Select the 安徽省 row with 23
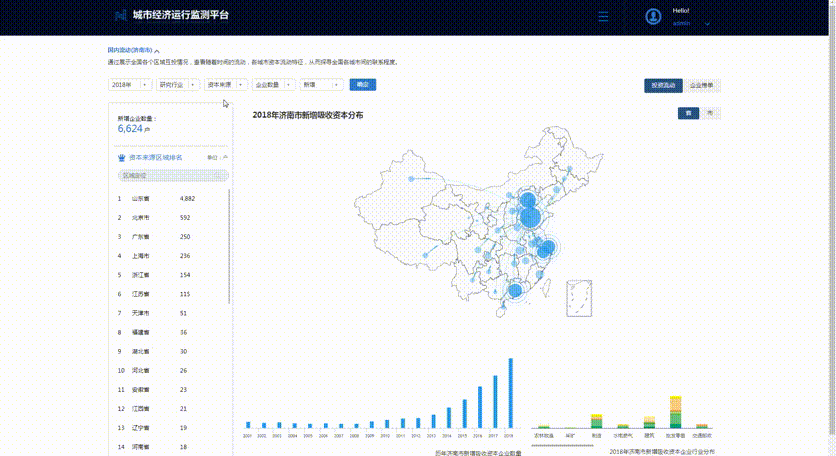836x456 pixels. [171, 390]
